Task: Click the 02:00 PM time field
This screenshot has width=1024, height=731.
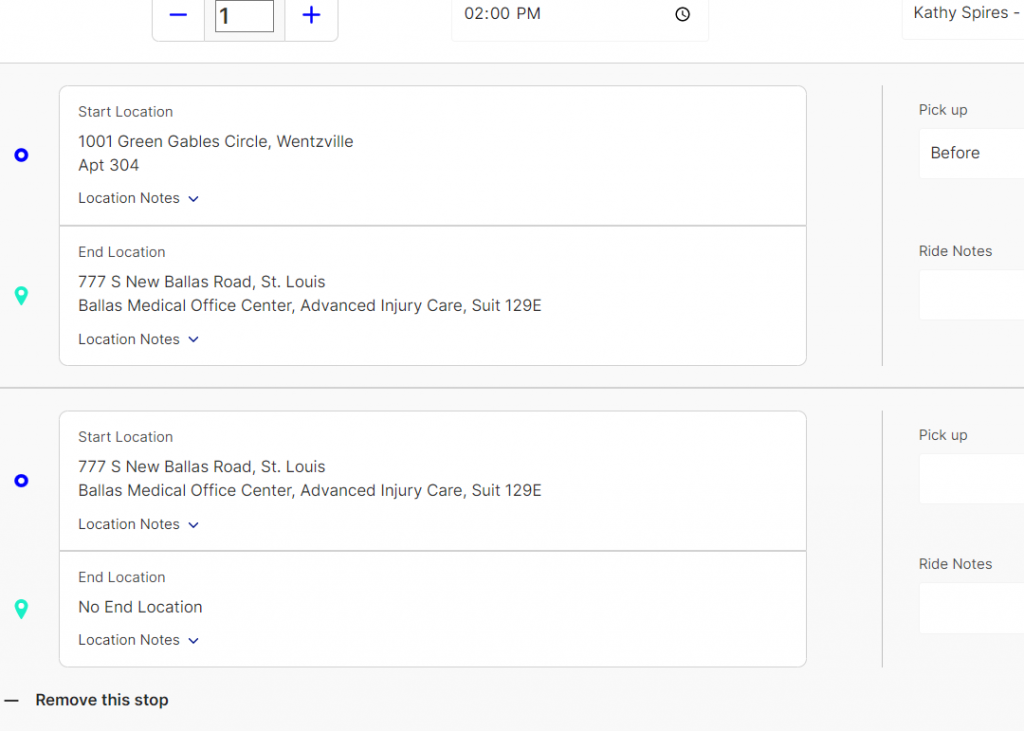Action: [560, 14]
